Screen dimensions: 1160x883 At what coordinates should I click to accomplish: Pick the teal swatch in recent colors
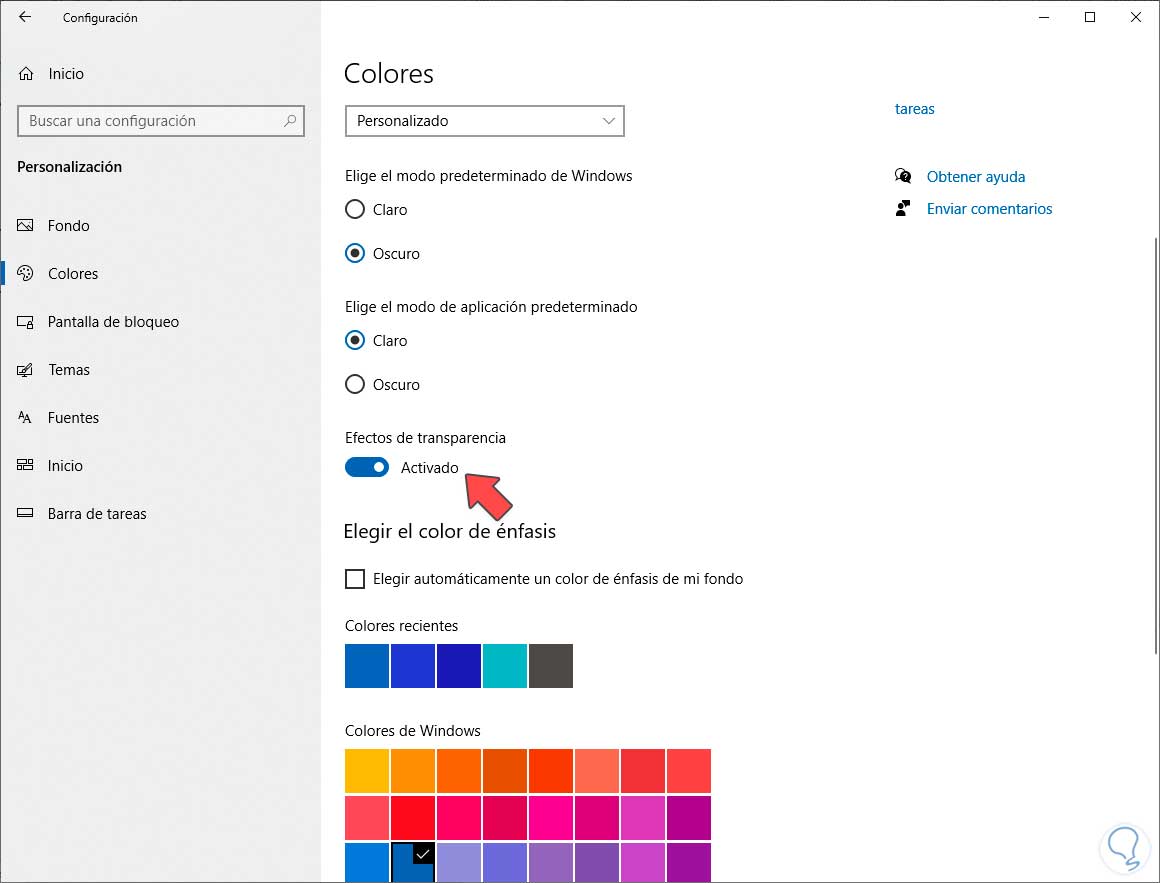point(505,666)
